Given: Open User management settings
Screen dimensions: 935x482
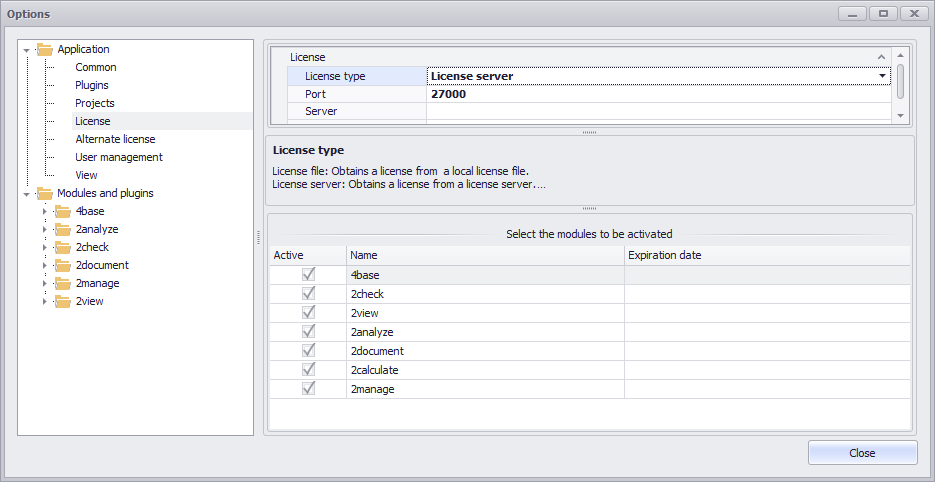Looking at the screenshot, I should point(119,157).
